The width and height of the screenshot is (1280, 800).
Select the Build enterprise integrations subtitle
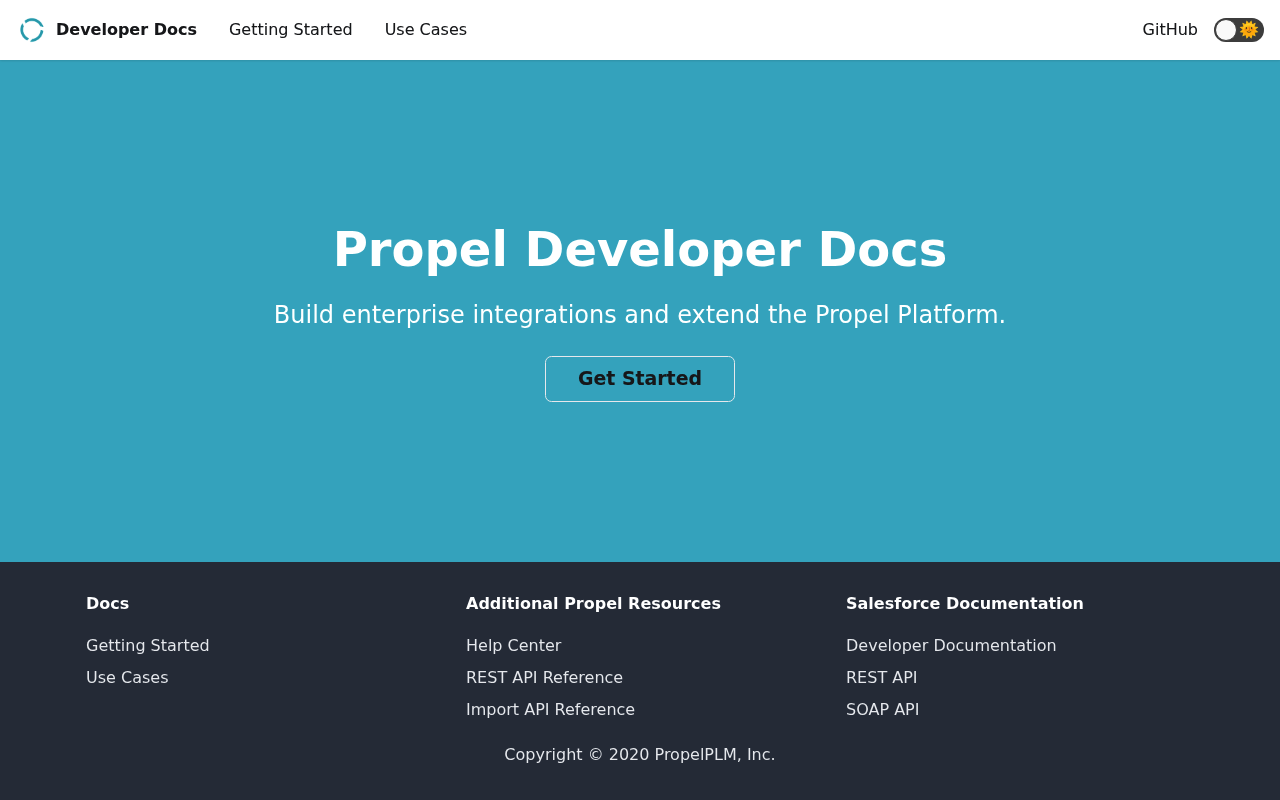640,315
